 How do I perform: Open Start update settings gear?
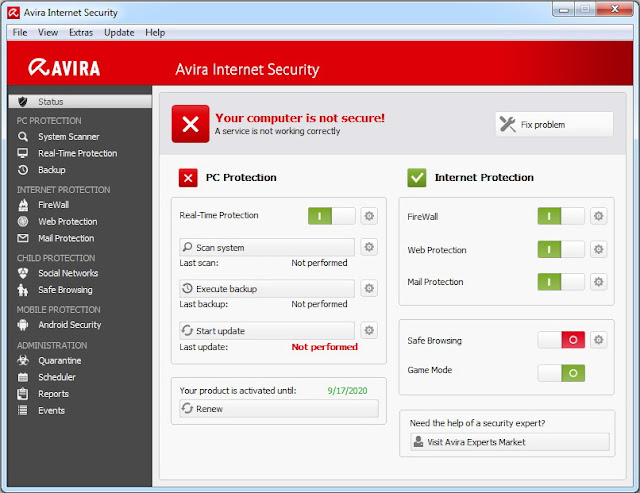pyautogui.click(x=369, y=330)
